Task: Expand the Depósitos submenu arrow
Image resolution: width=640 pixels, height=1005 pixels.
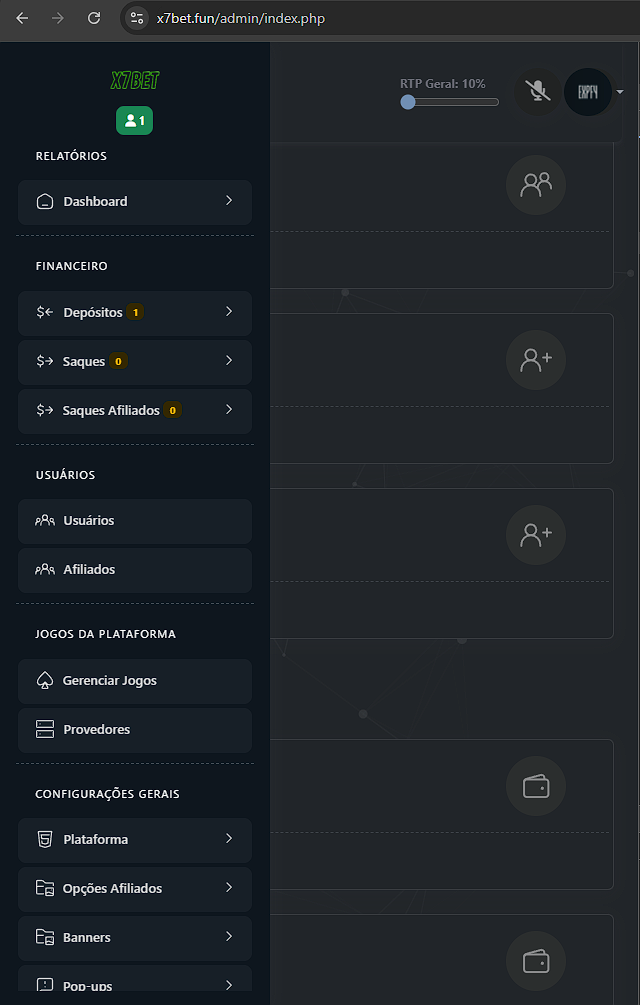Action: (229, 311)
